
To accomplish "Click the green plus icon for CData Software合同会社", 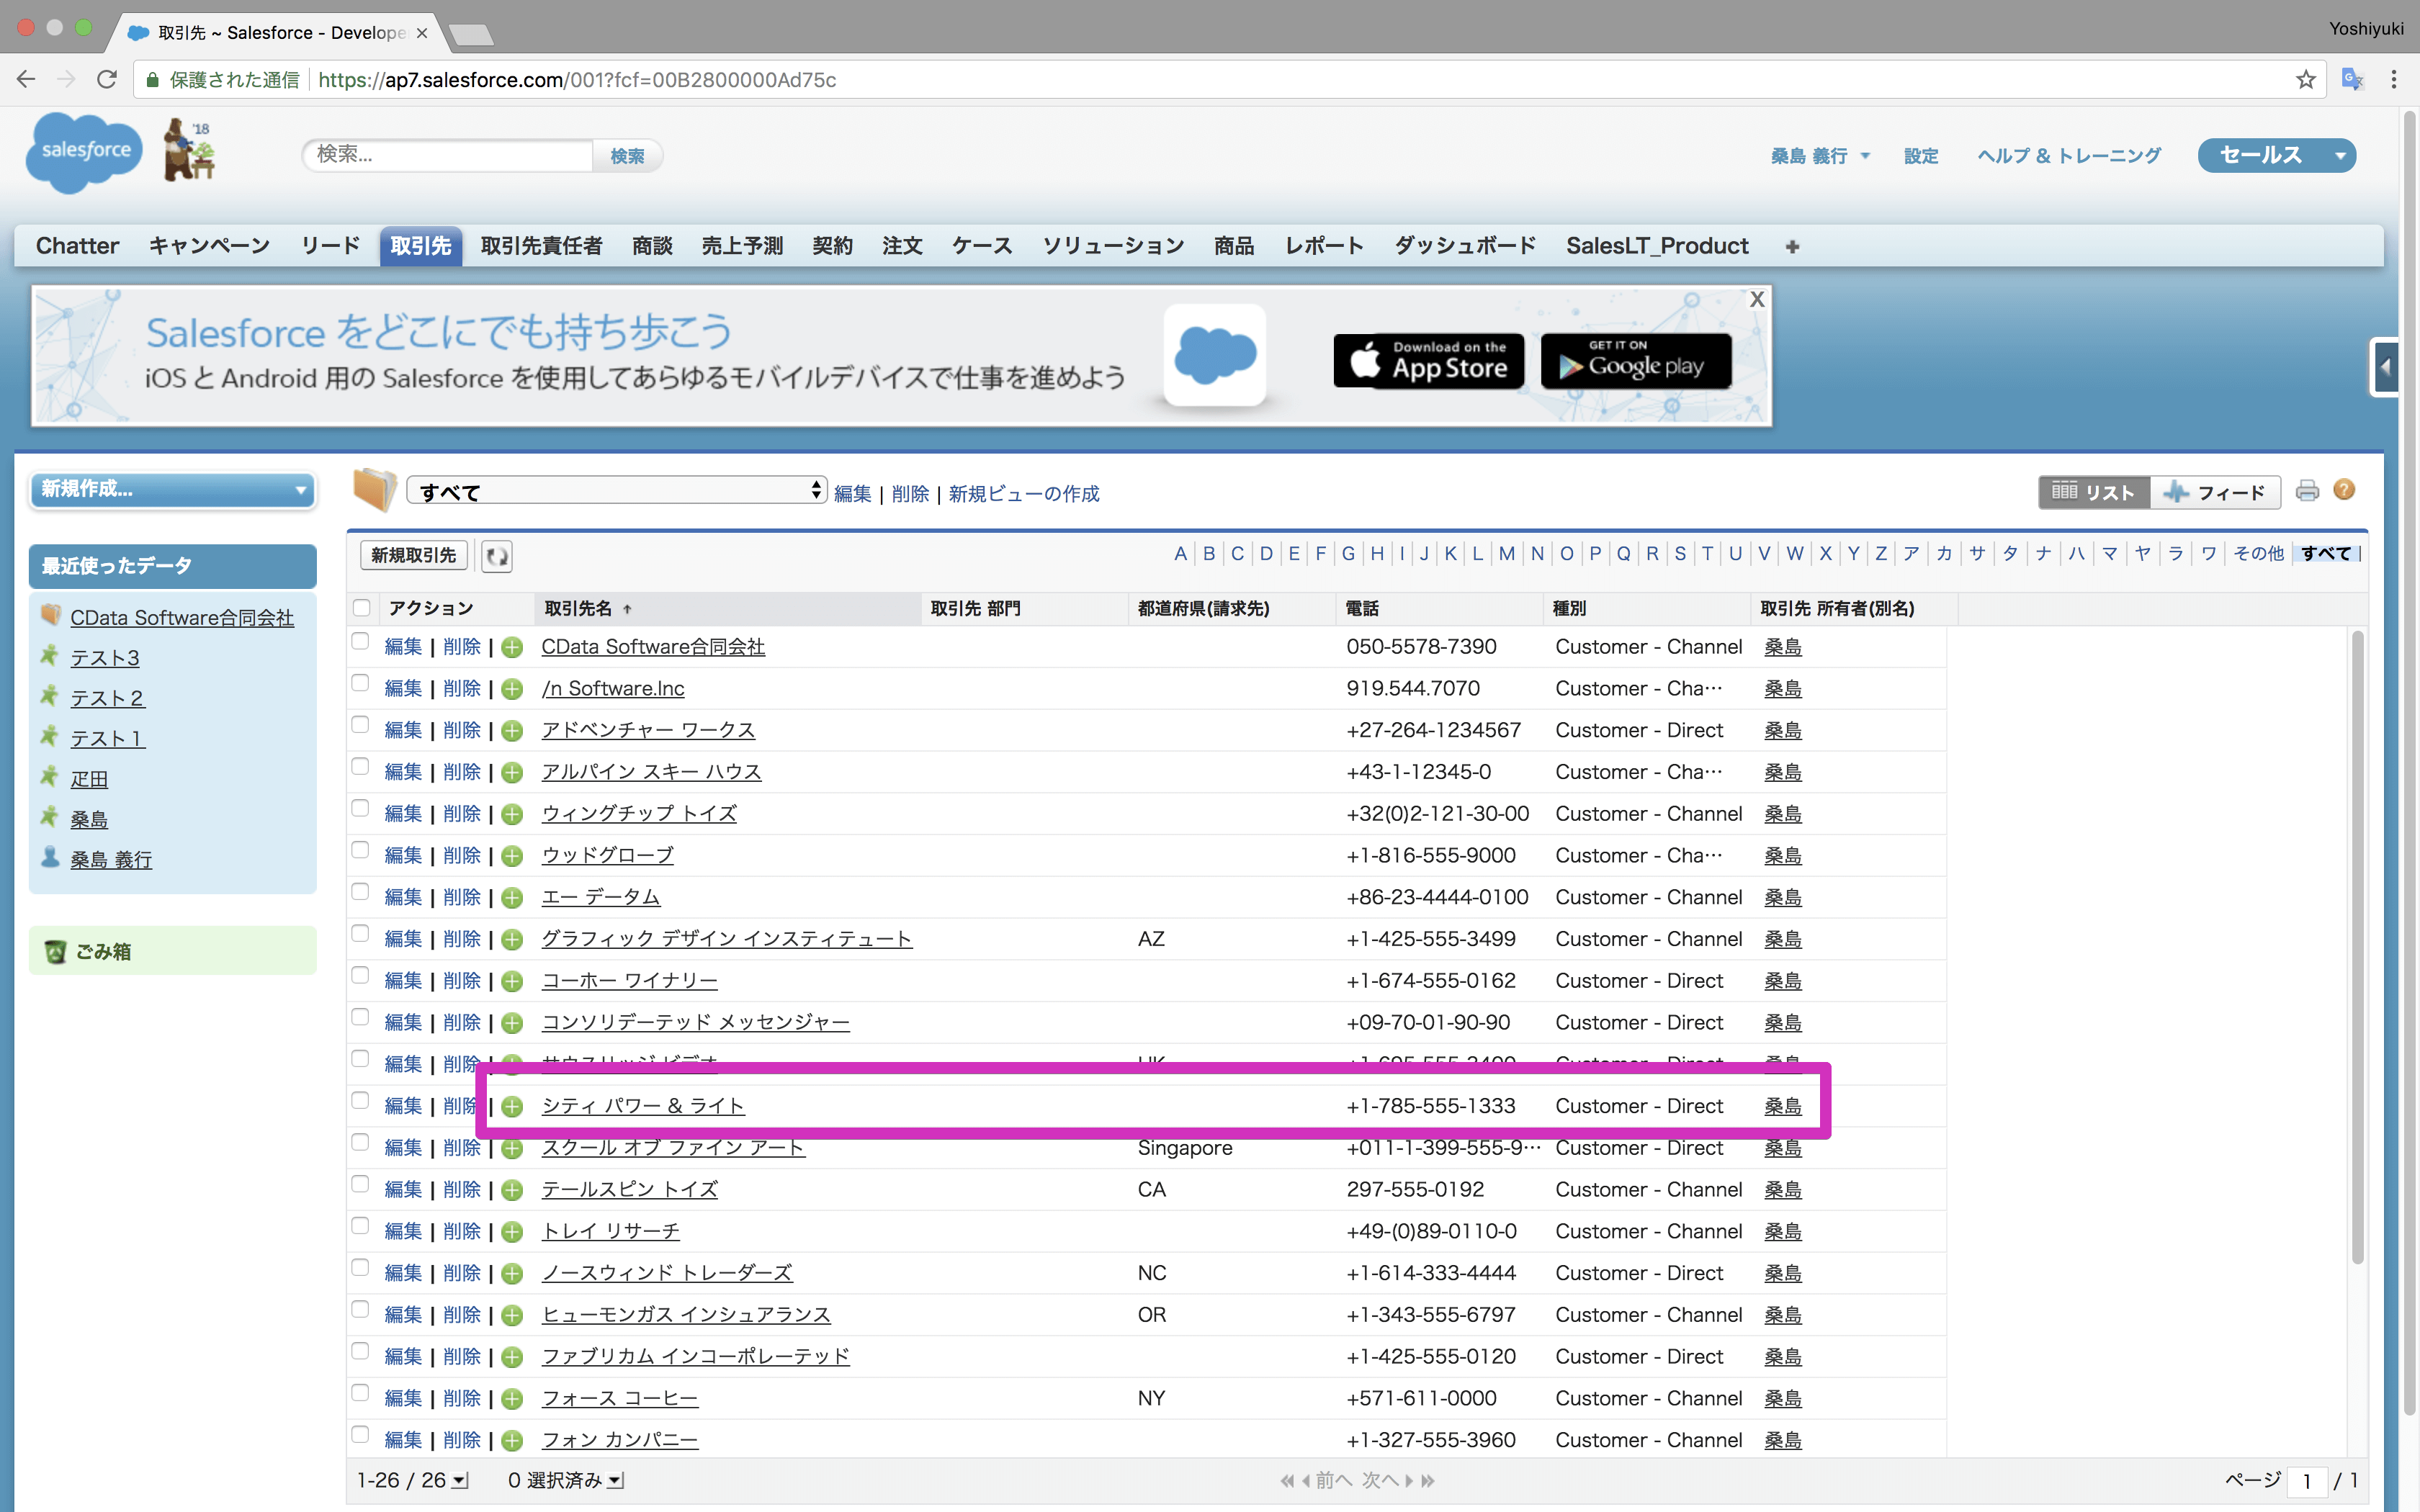I will pos(512,648).
